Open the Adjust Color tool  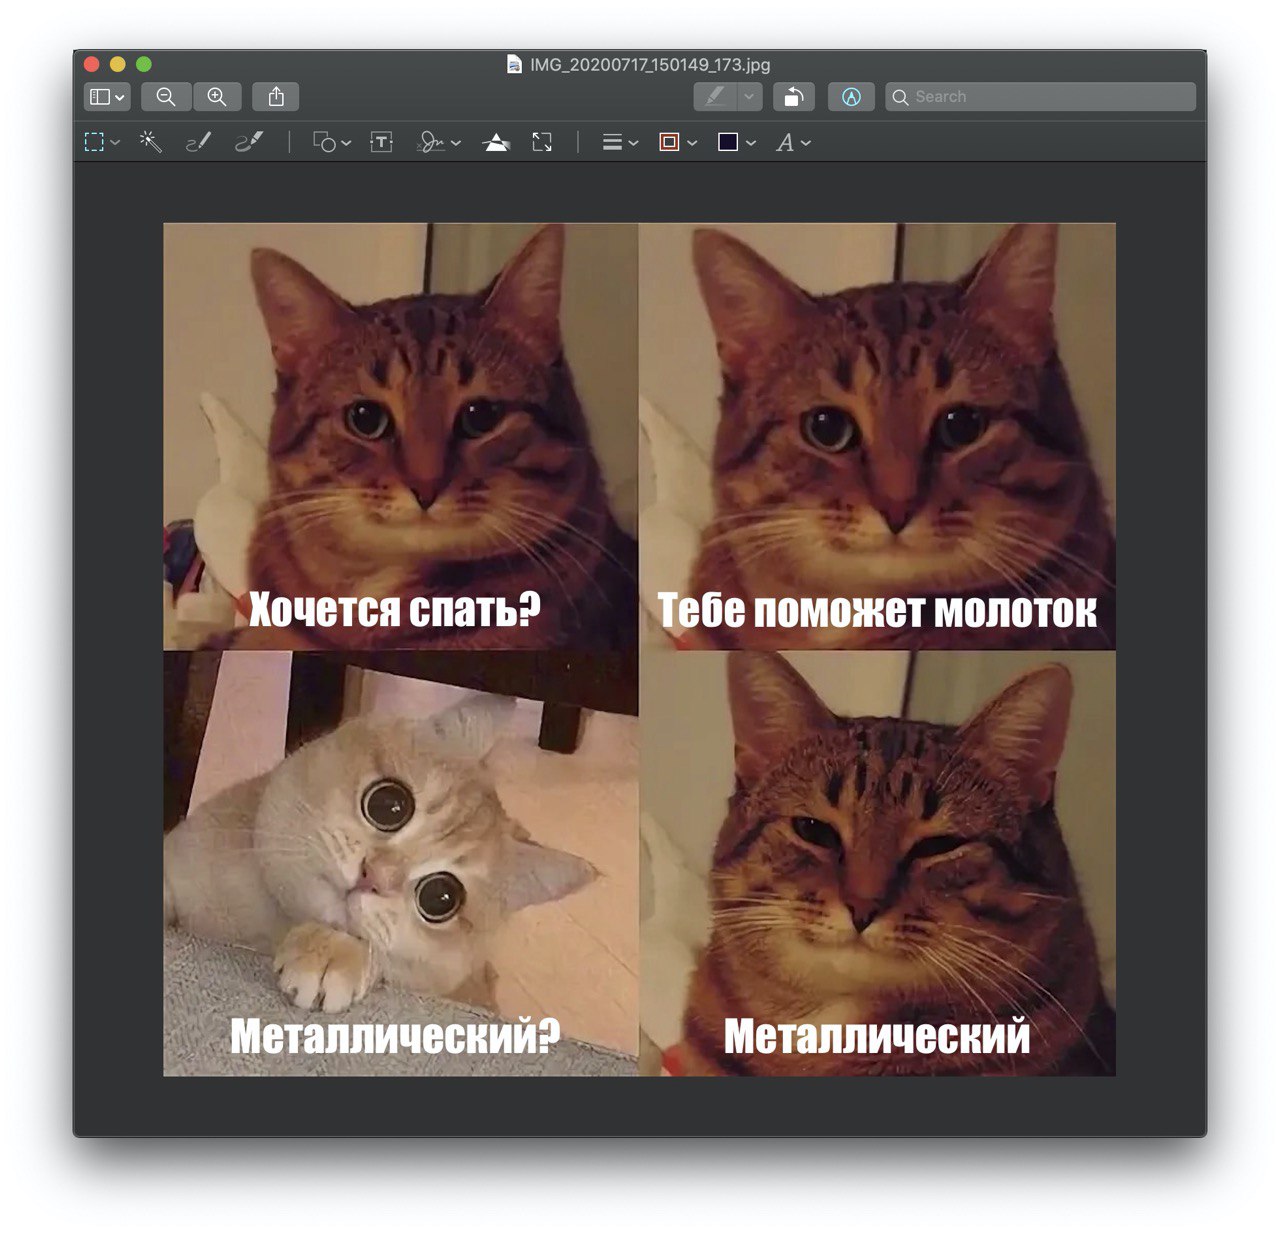click(x=496, y=142)
